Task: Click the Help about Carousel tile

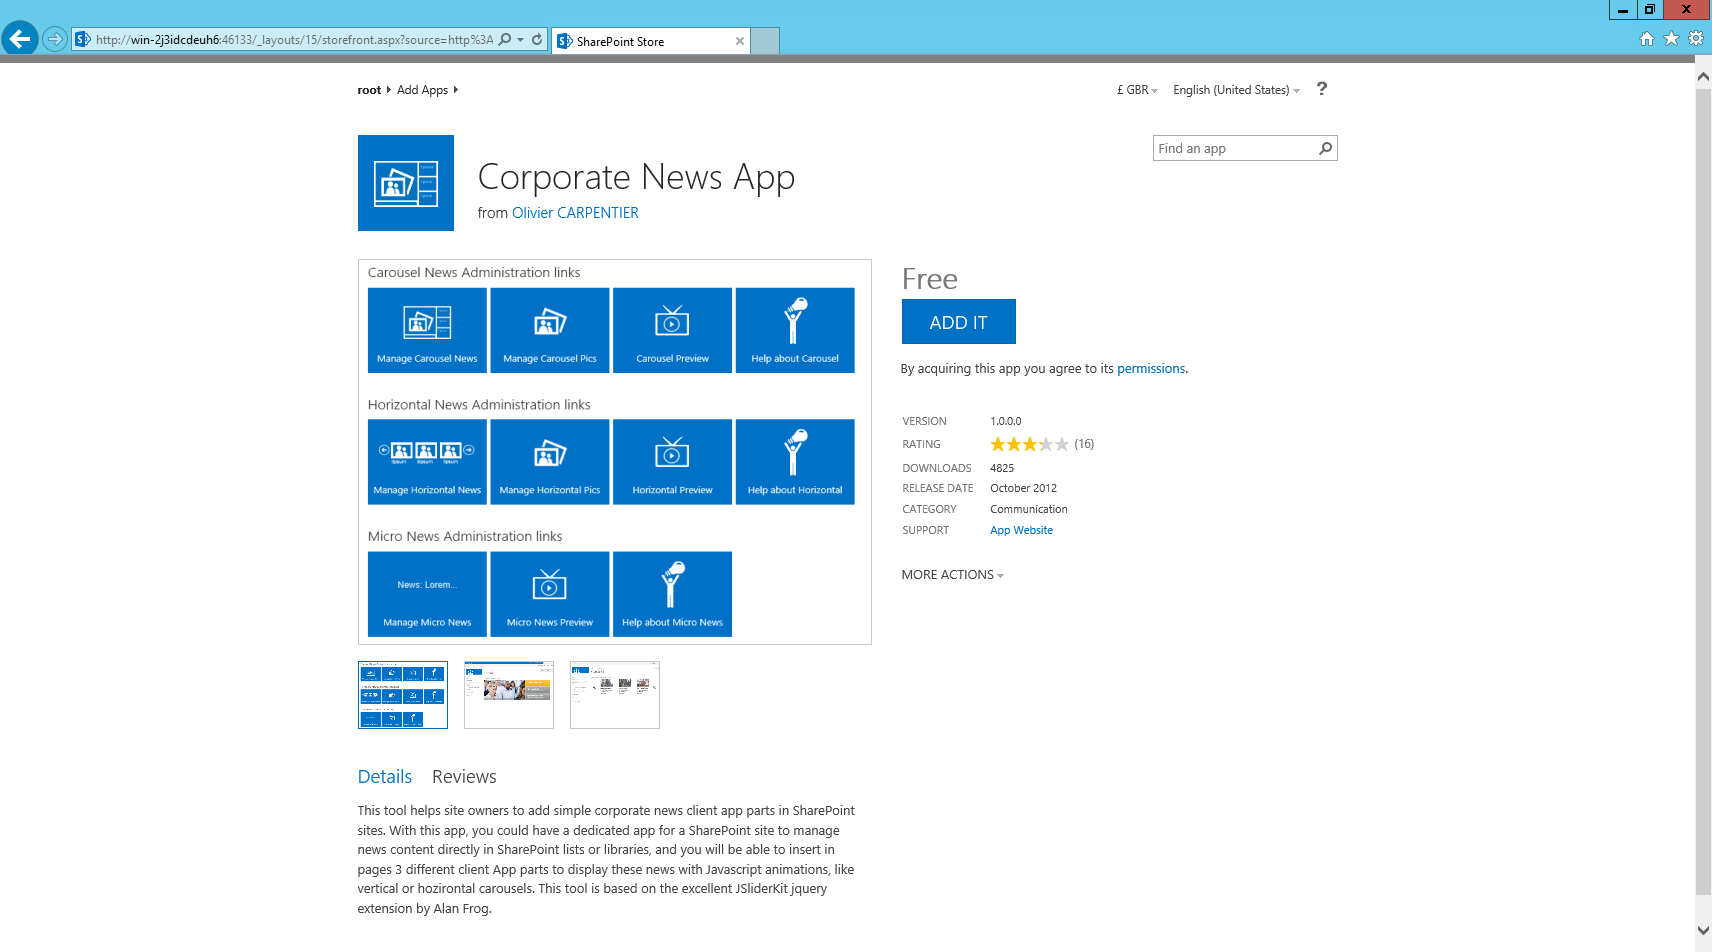Action: [795, 330]
